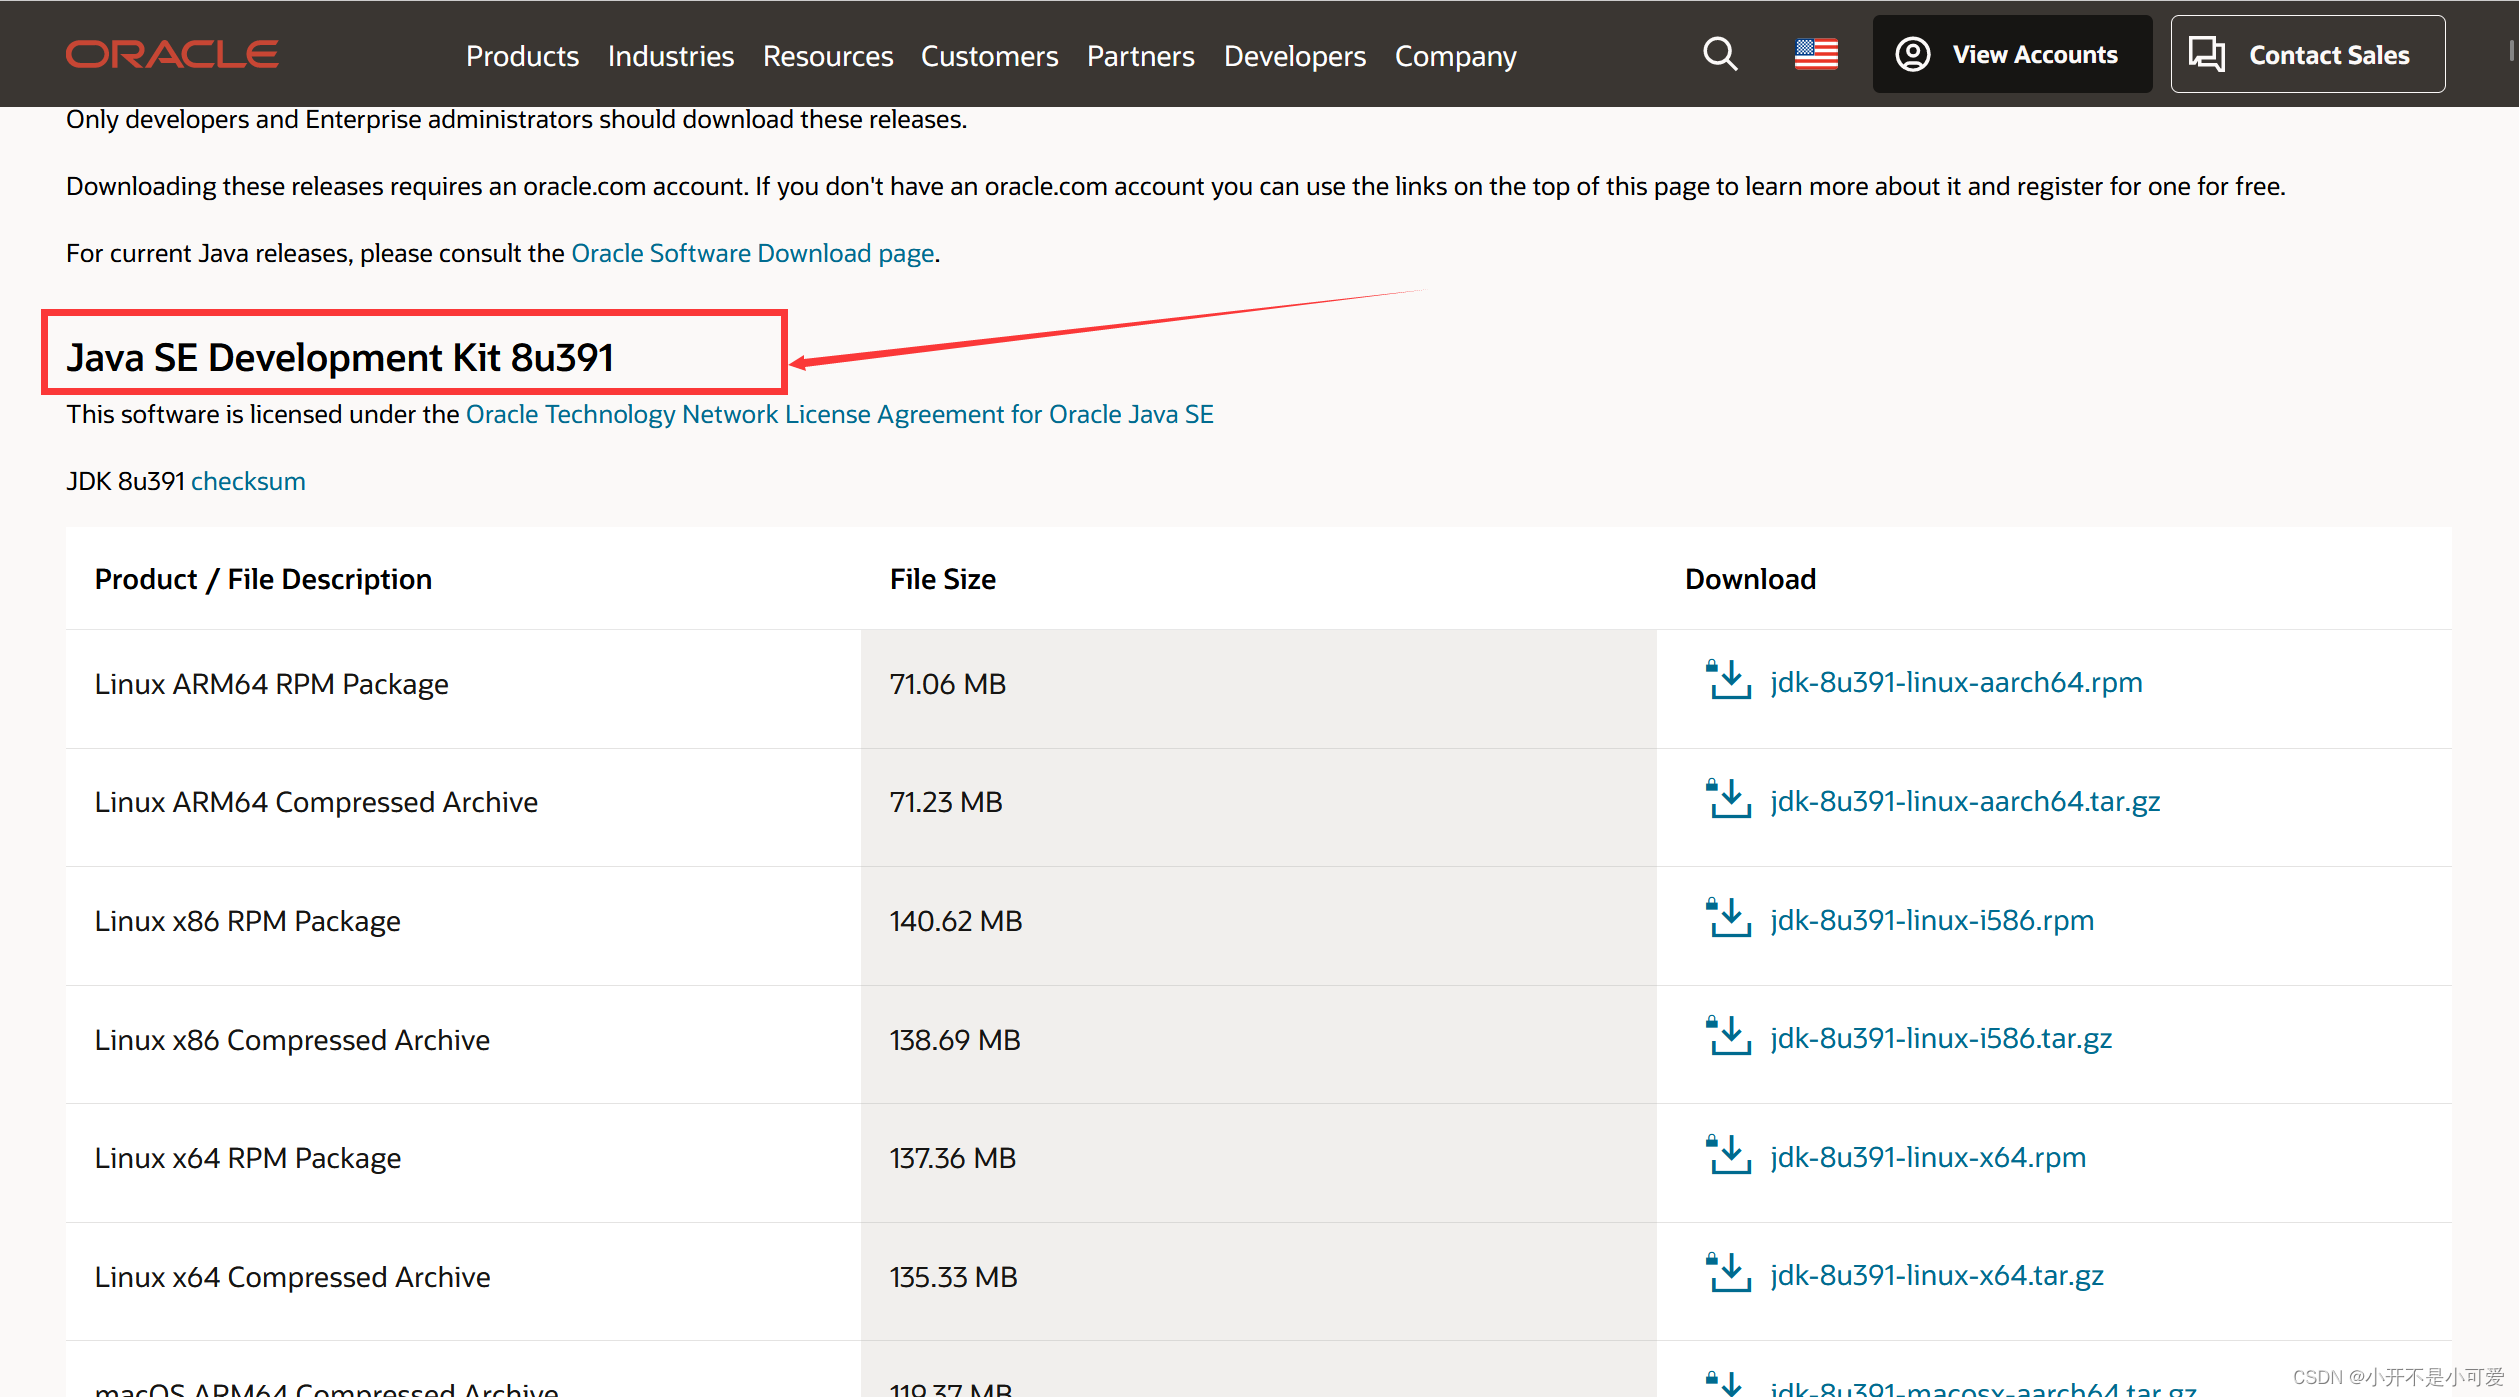Viewport: 2519px width, 1397px height.
Task: Expand the Developers navigation menu
Action: pos(1294,56)
